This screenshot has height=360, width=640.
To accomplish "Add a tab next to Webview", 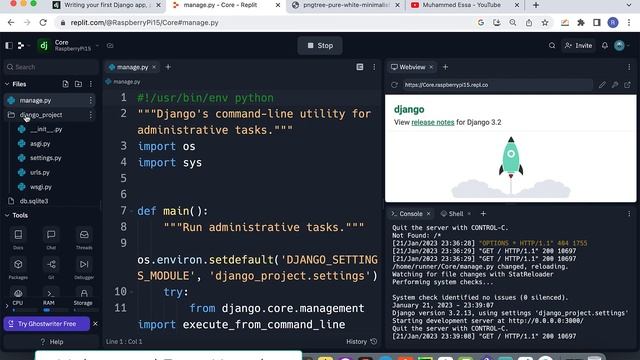I will pyautogui.click(x=445, y=67).
